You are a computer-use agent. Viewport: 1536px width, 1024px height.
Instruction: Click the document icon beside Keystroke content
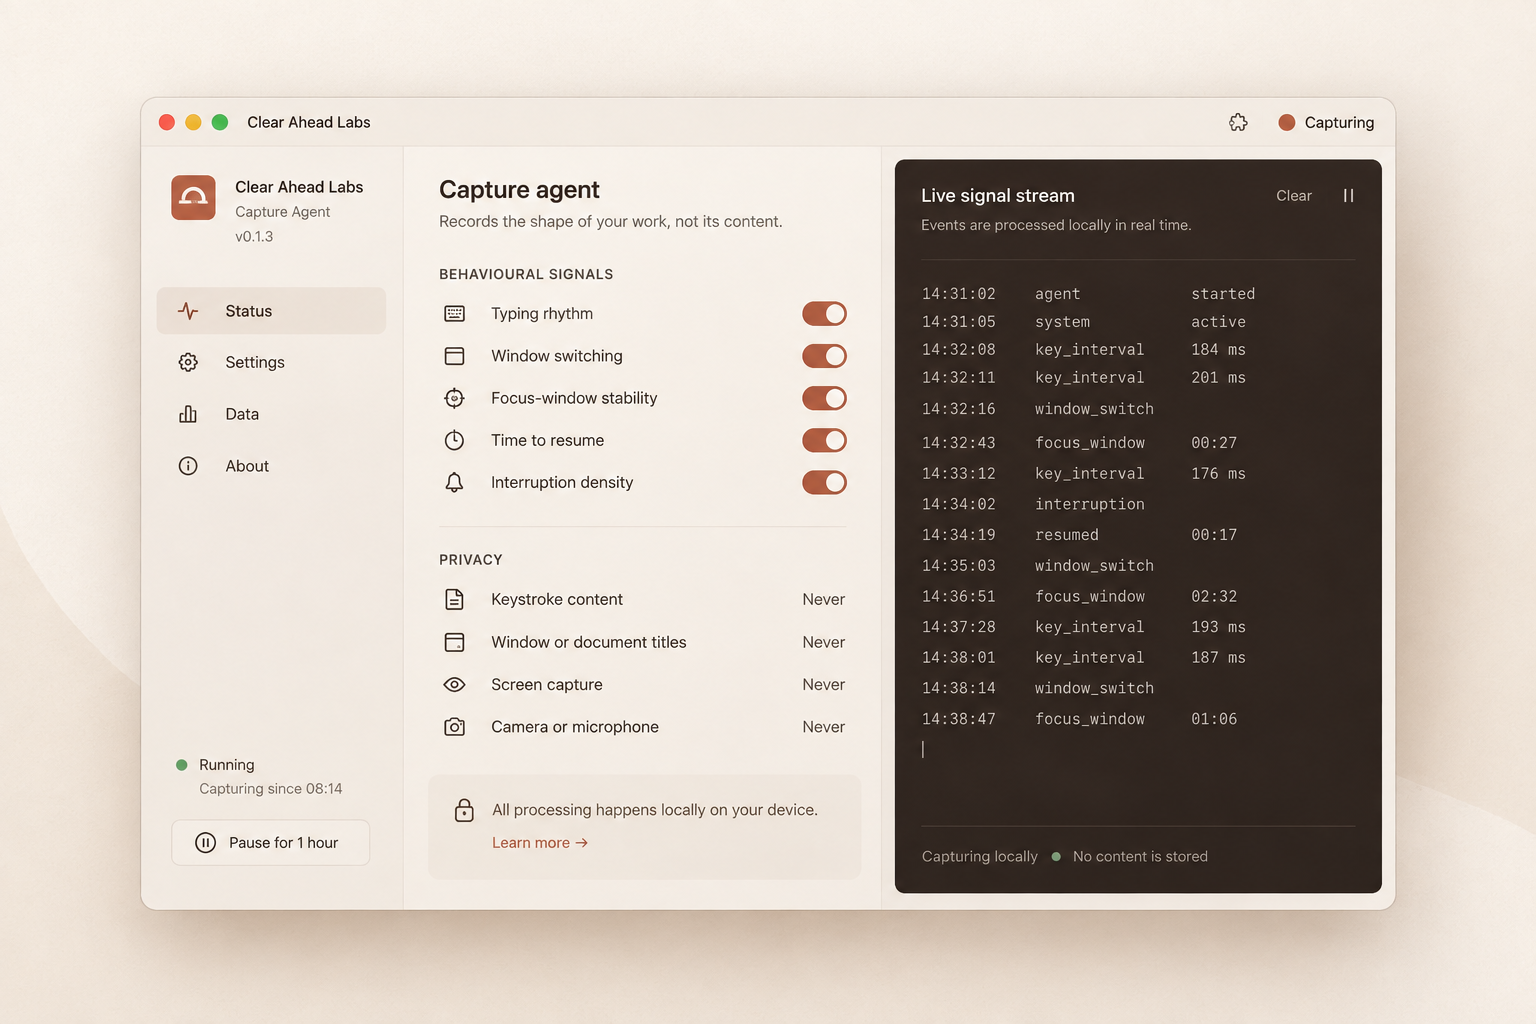pyautogui.click(x=454, y=599)
